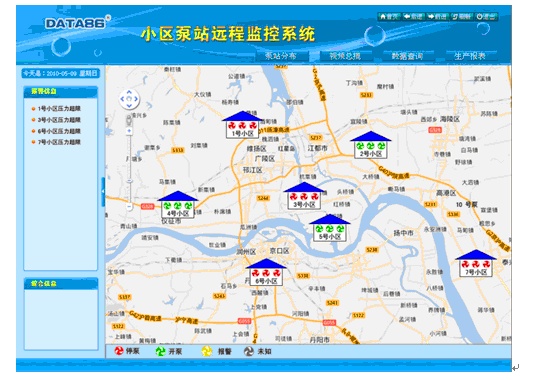Open the 泵站分布 tab
Screen dimensions: 550x380
280,56
